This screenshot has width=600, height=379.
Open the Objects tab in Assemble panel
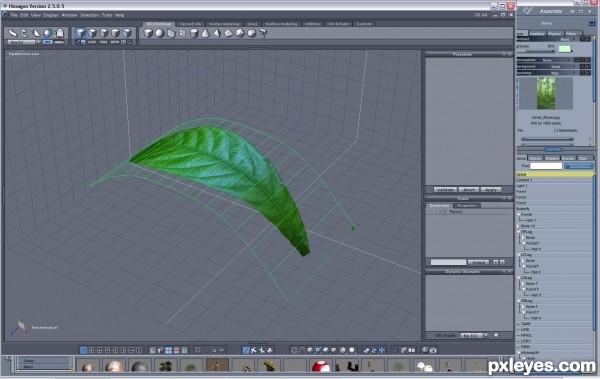coord(535,158)
